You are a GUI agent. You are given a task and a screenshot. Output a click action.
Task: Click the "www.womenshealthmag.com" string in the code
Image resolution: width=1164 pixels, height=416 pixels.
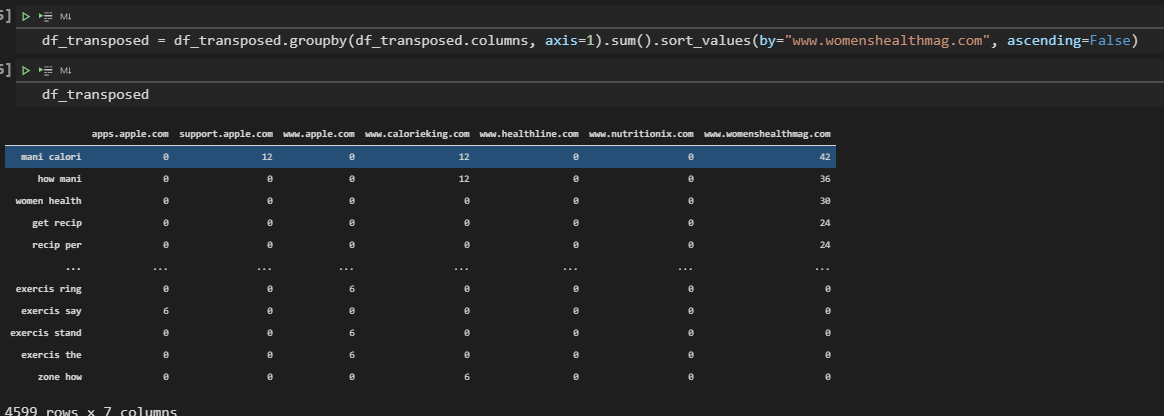coord(887,40)
